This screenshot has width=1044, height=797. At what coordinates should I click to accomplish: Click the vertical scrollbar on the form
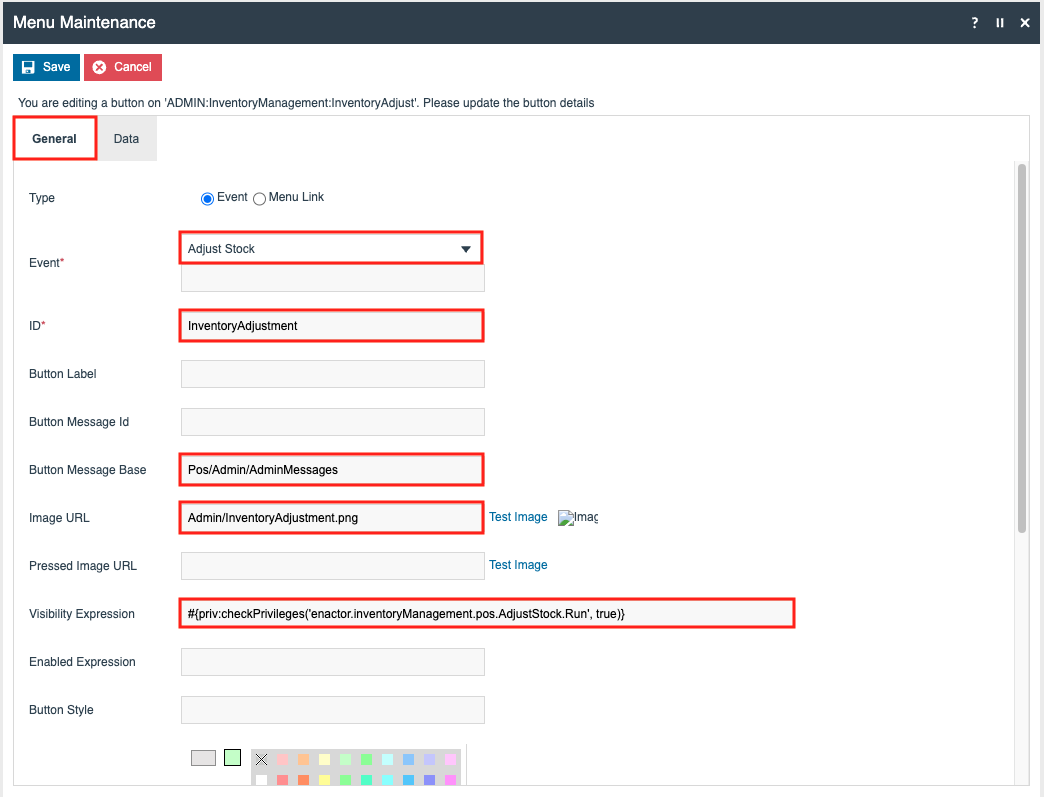point(1021,350)
